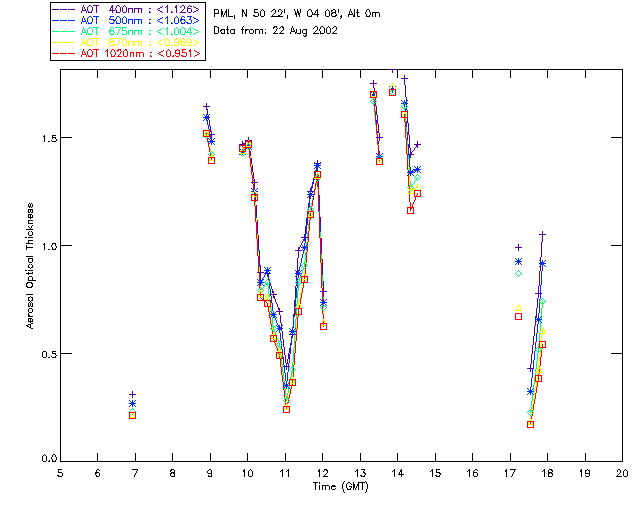Image resolution: width=640 pixels, height=512 pixels.
Task: Click the x-axis tick label "19"
Action: pyautogui.click(x=585, y=473)
